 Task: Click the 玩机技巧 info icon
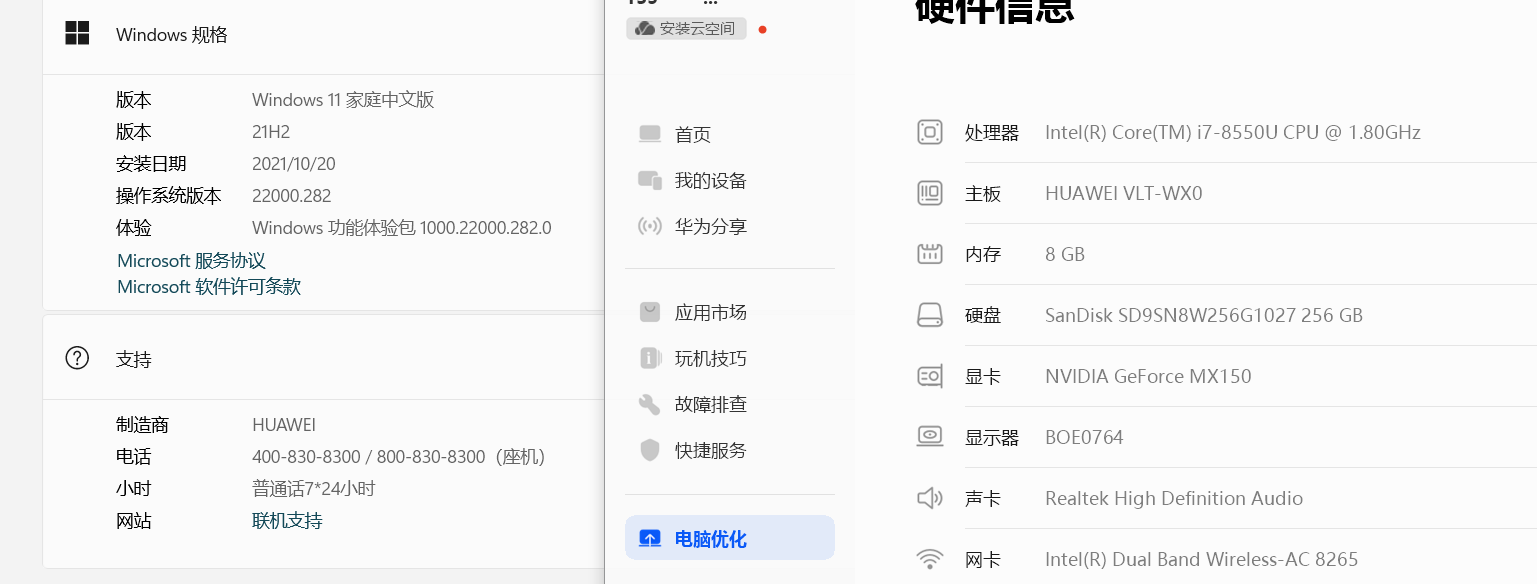[x=650, y=358]
